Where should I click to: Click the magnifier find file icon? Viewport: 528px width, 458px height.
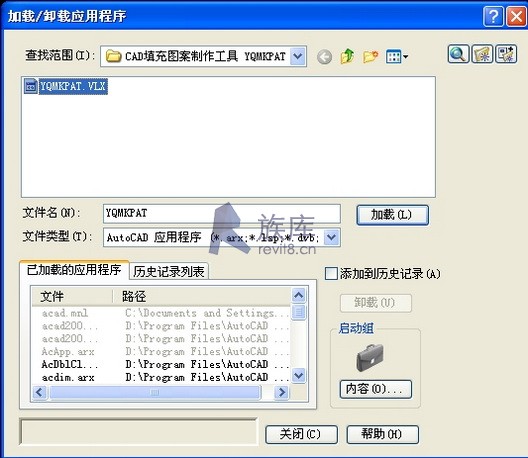(x=458, y=54)
